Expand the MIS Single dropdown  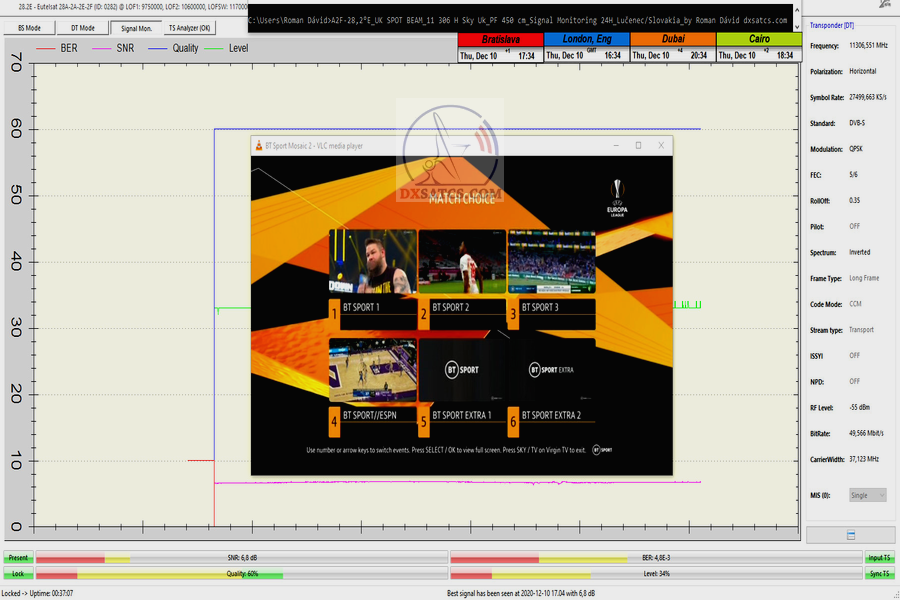[866, 495]
